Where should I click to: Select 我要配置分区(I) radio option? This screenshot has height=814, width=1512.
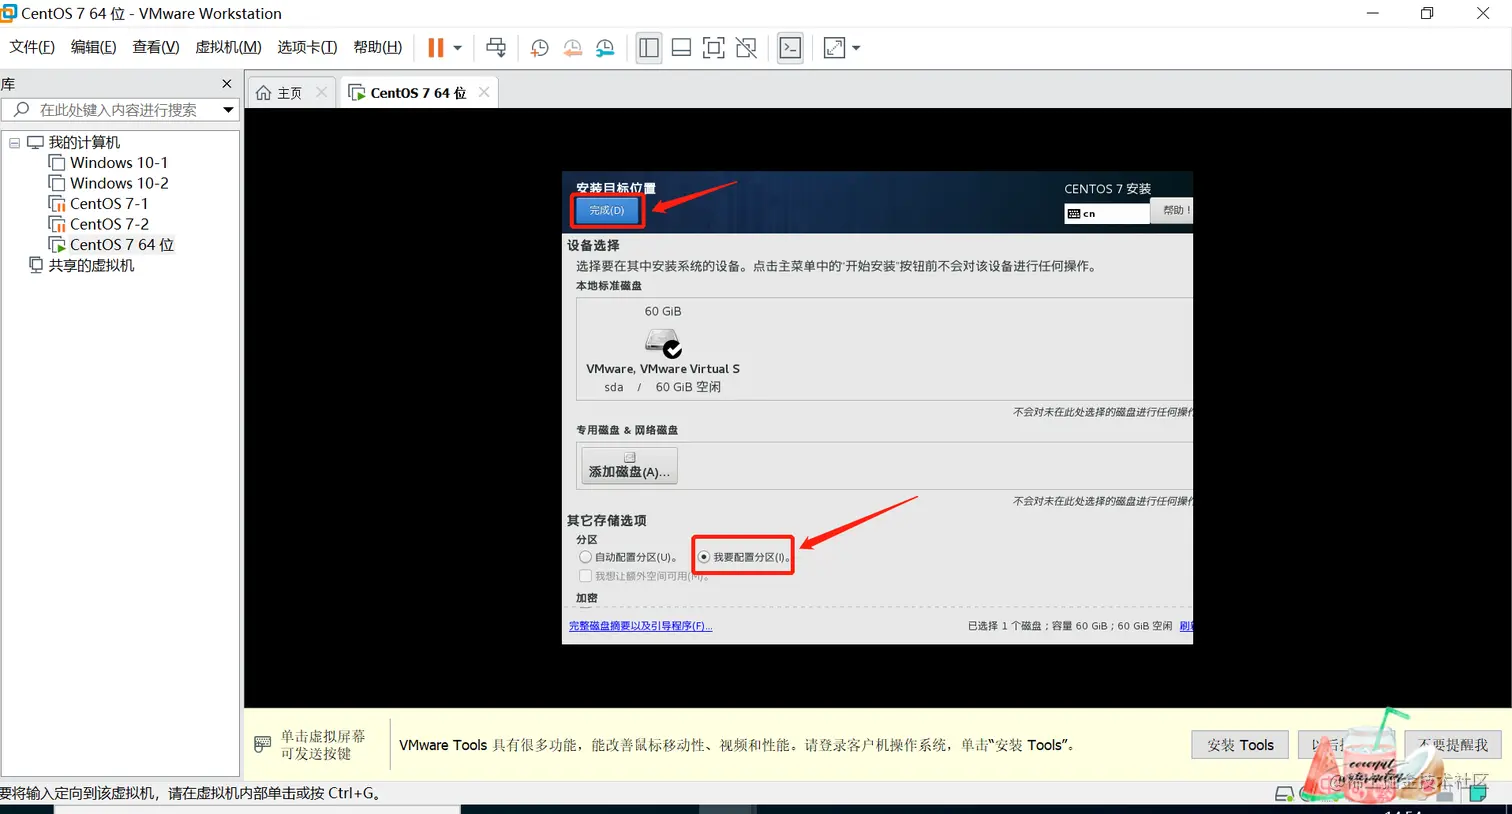click(x=704, y=557)
